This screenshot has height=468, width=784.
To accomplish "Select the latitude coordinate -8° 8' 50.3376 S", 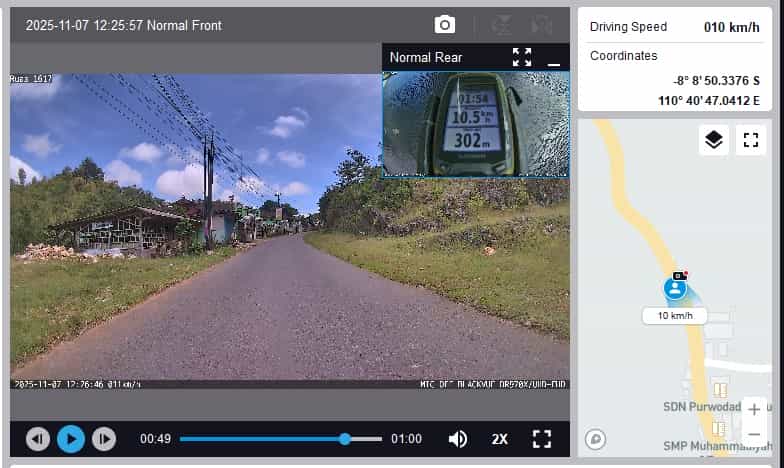I will [x=716, y=80].
